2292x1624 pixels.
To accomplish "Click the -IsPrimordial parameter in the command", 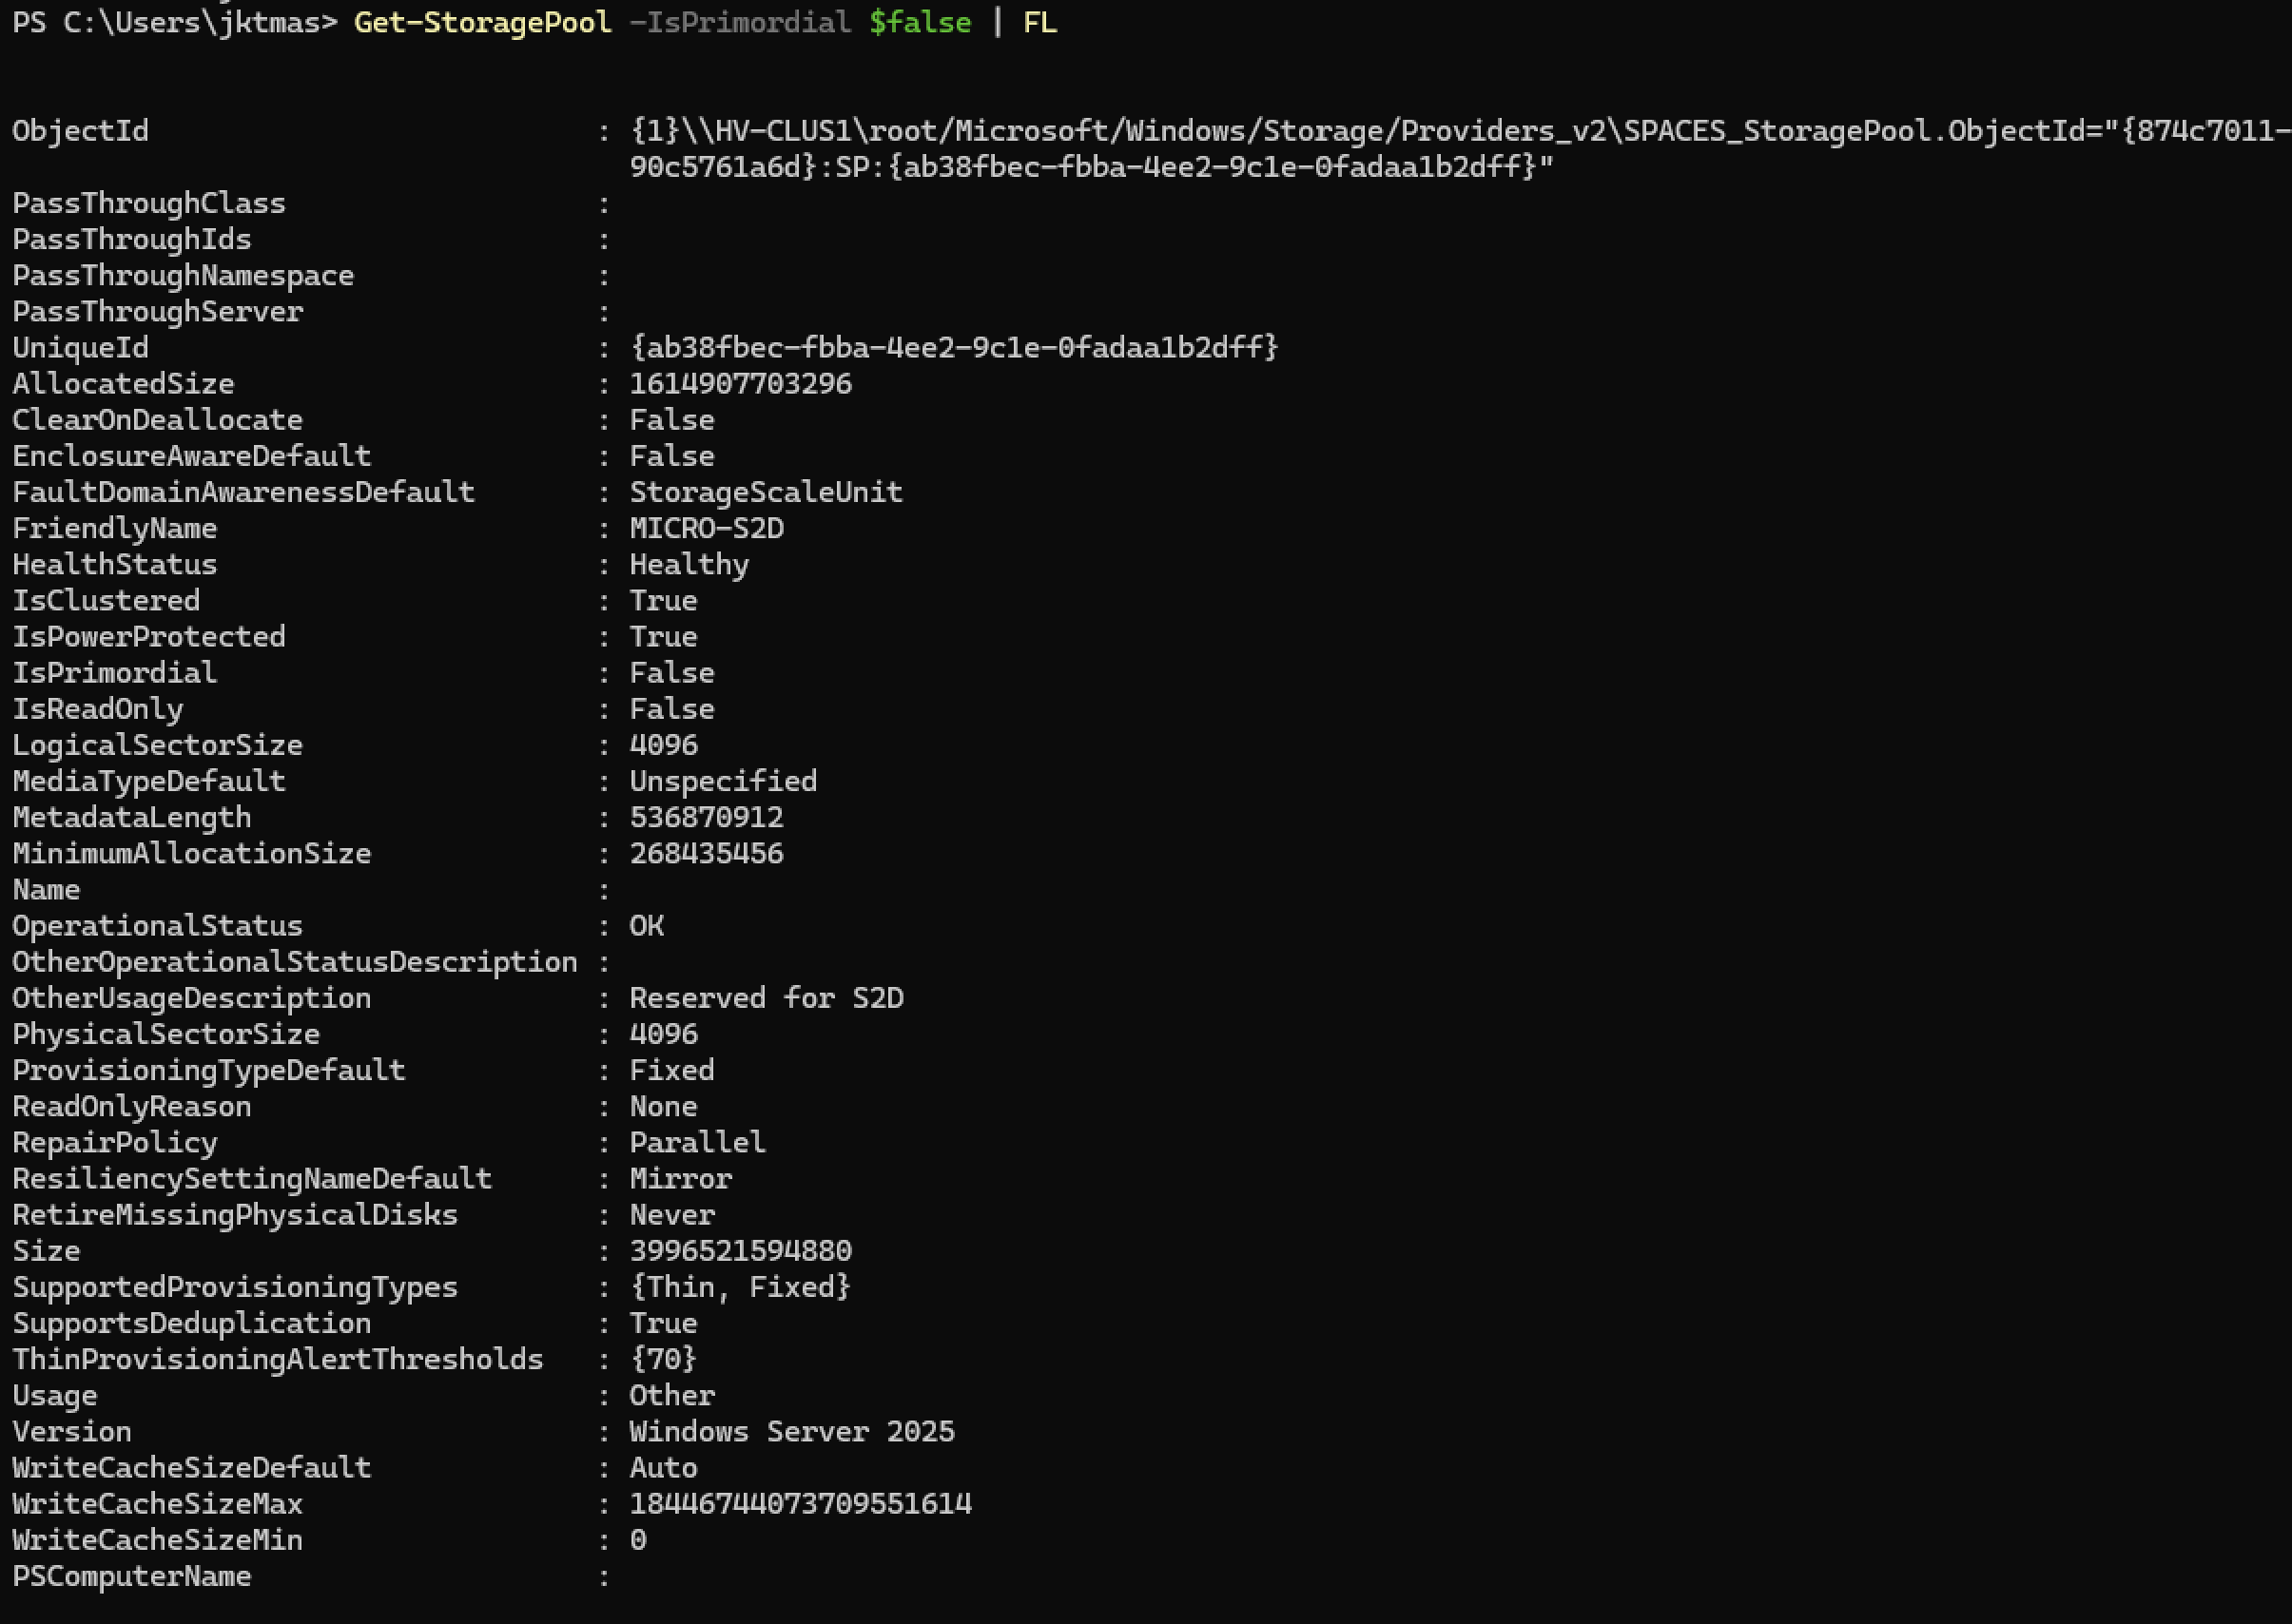I will pos(739,22).
